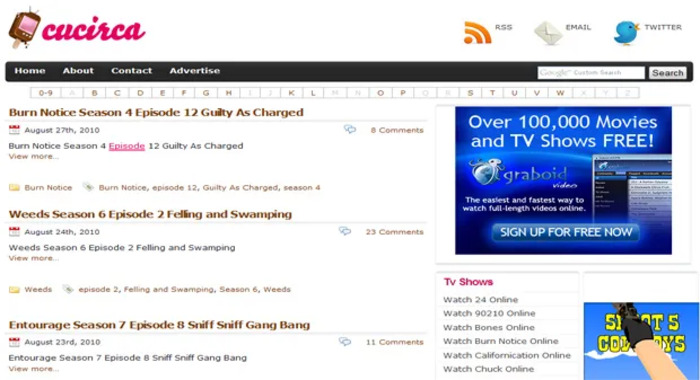Open the Twitter bird icon

tap(626, 33)
